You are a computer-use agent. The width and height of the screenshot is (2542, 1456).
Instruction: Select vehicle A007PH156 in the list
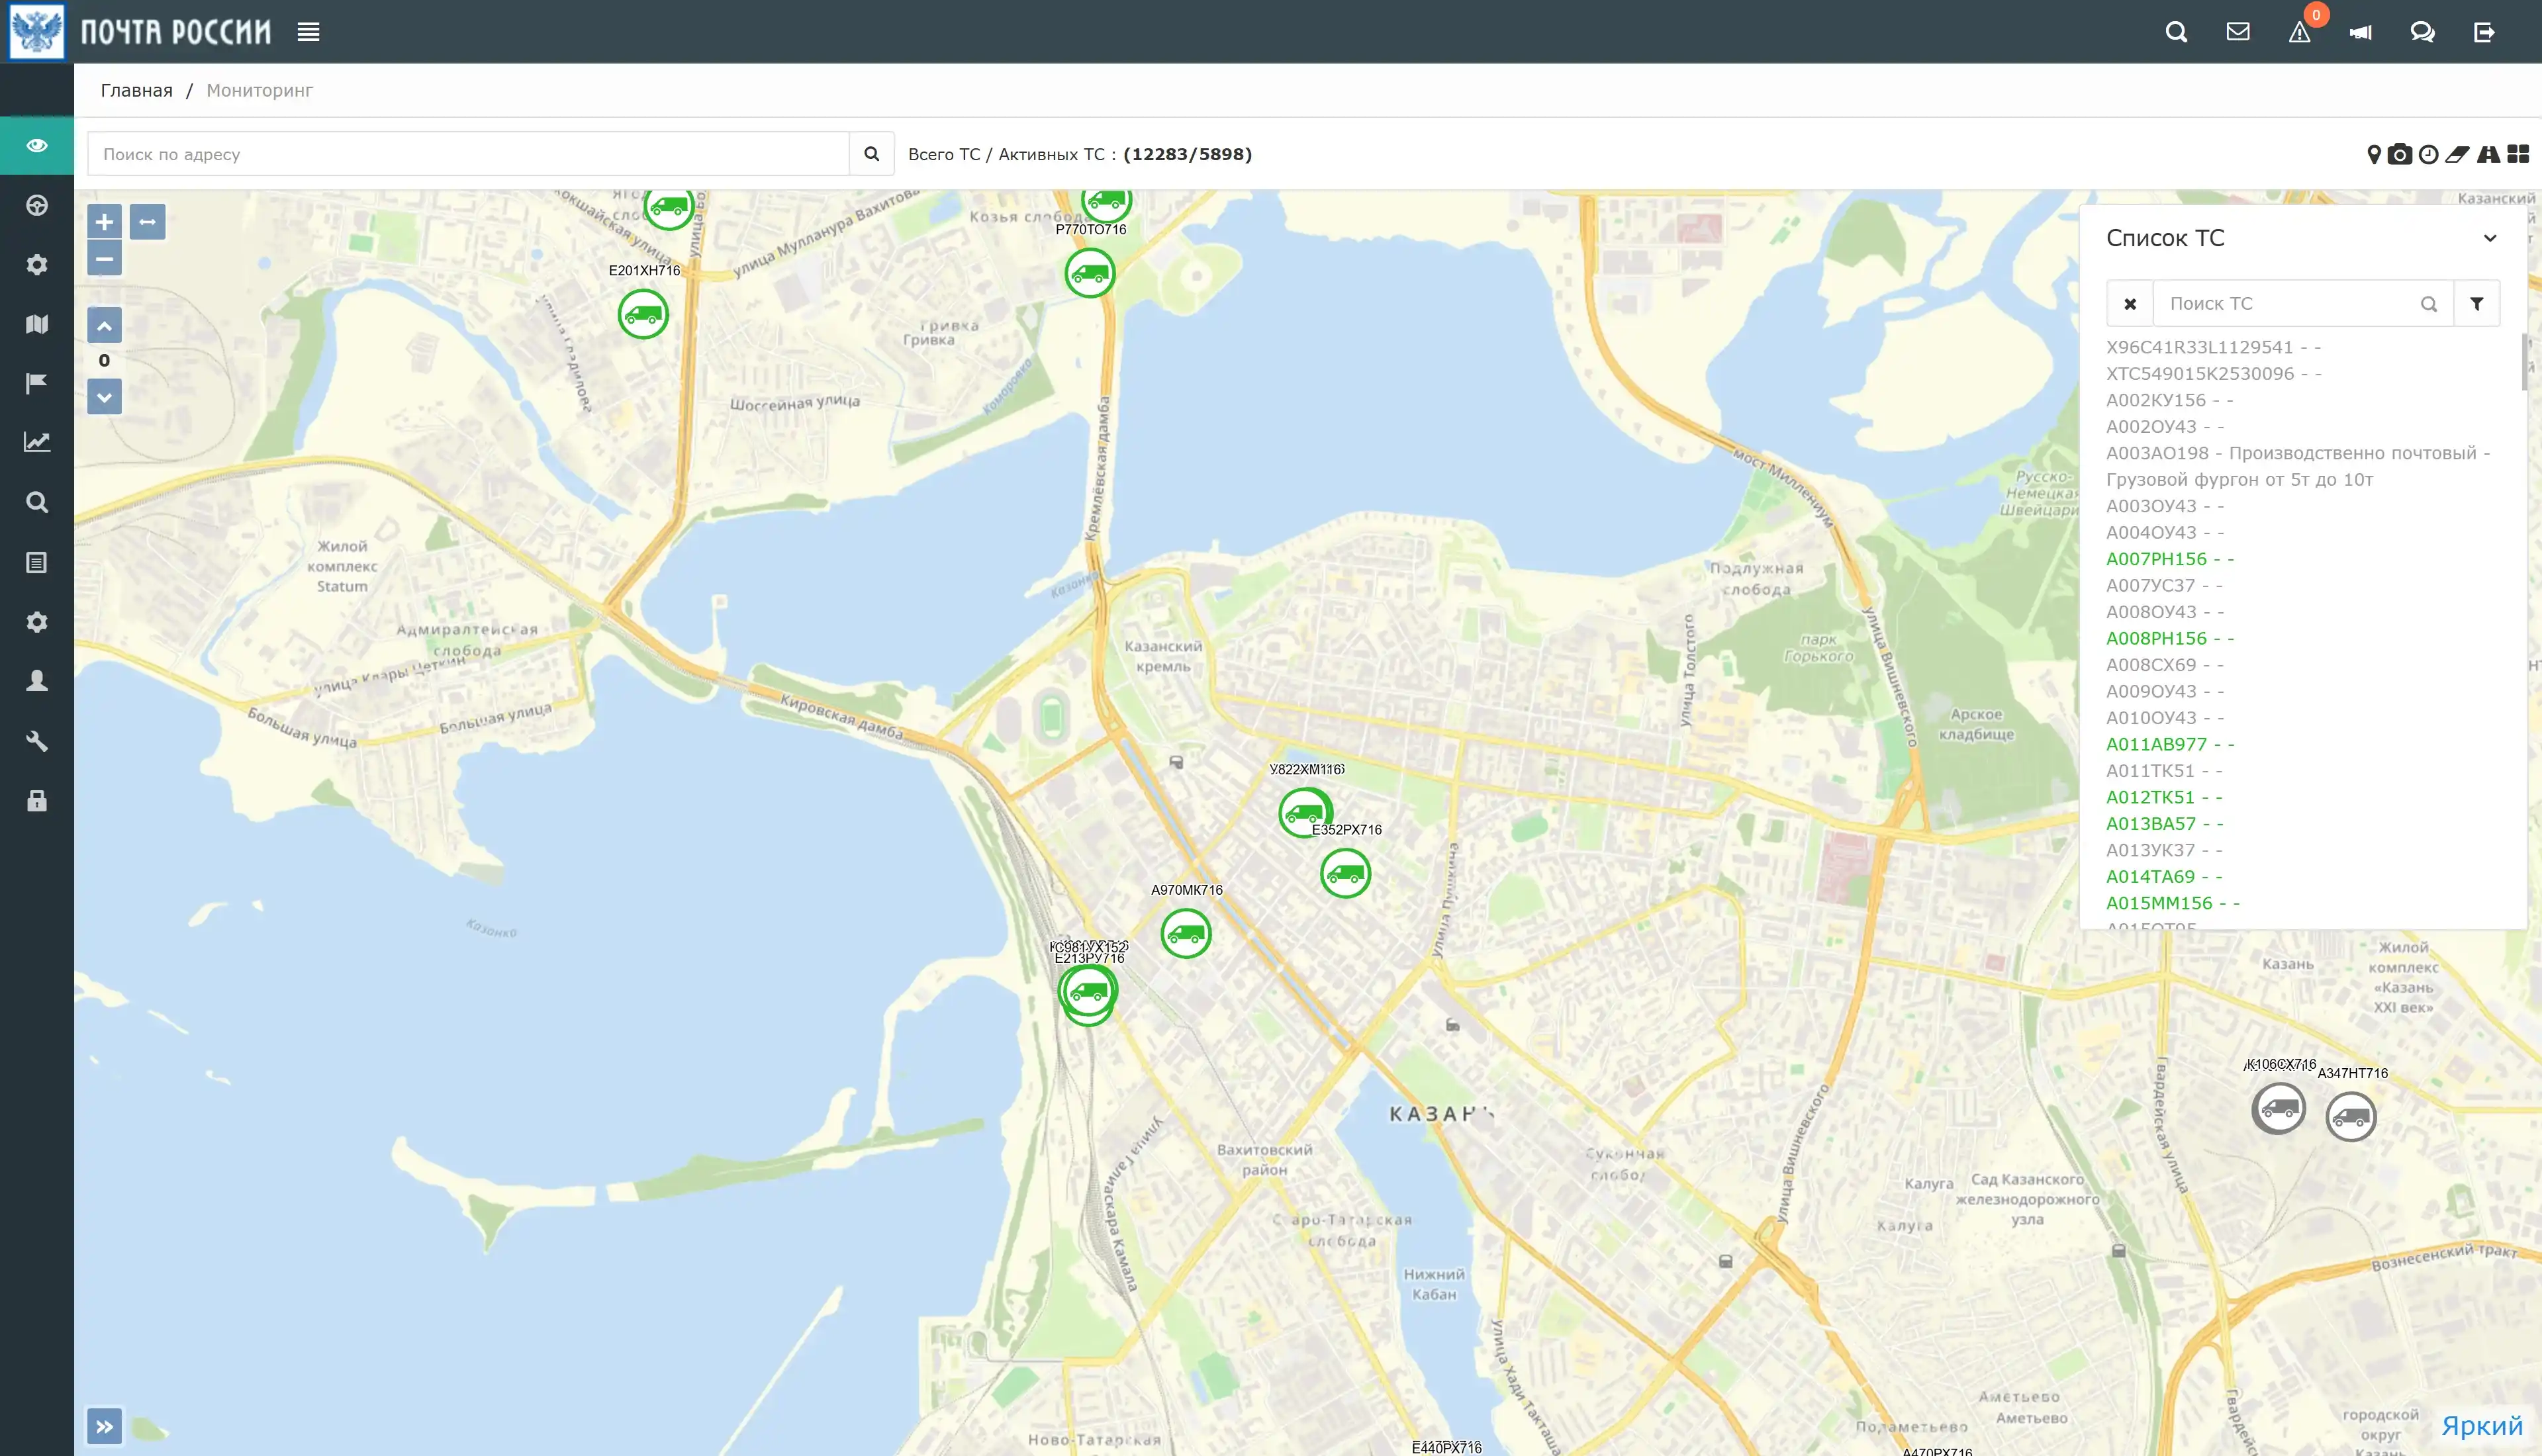point(2169,559)
